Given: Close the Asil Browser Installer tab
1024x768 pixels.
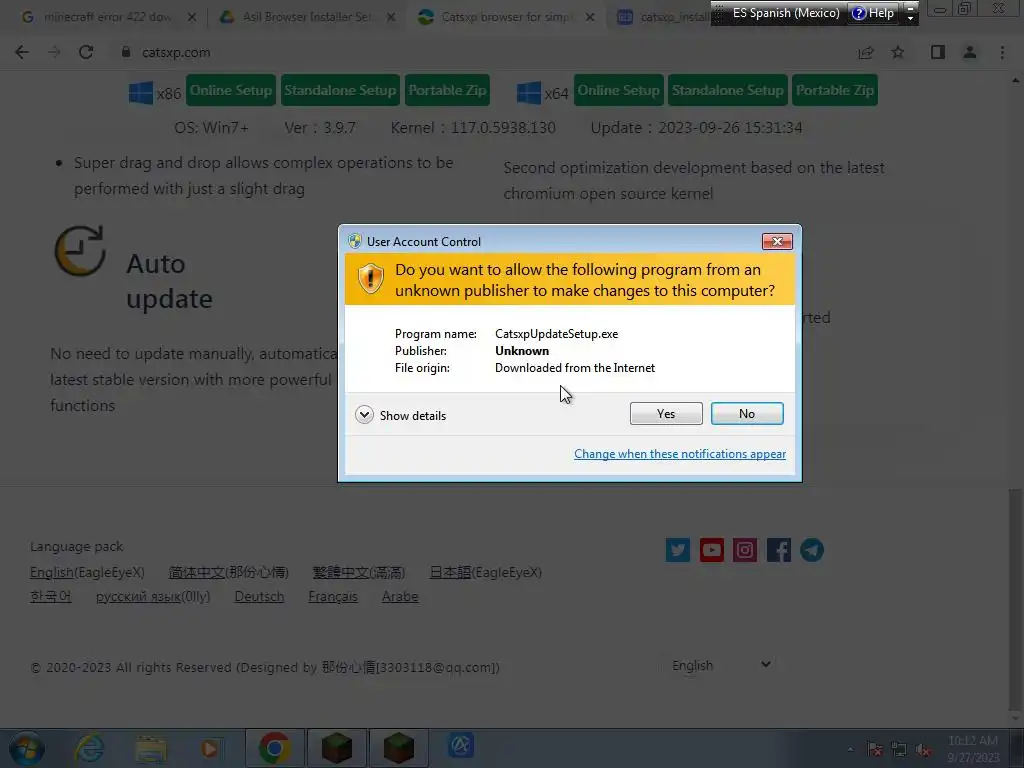Looking at the screenshot, I should point(391,18).
